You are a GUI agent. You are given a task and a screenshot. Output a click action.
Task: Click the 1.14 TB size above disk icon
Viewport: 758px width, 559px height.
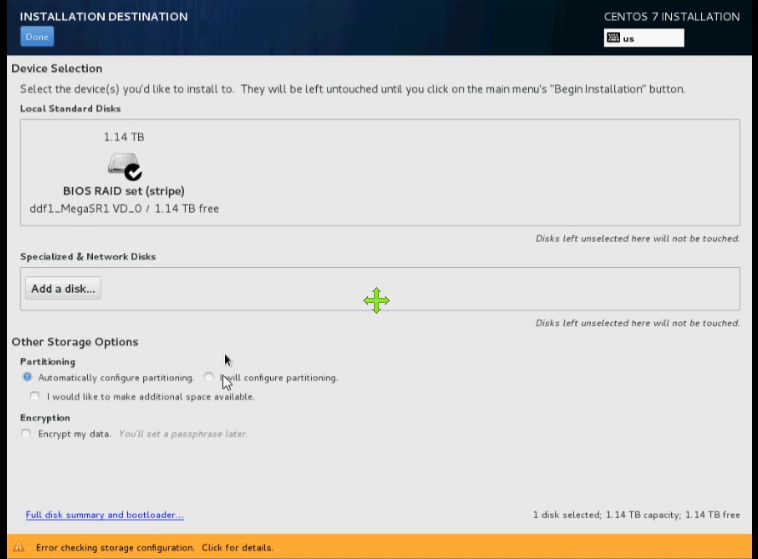point(124,137)
